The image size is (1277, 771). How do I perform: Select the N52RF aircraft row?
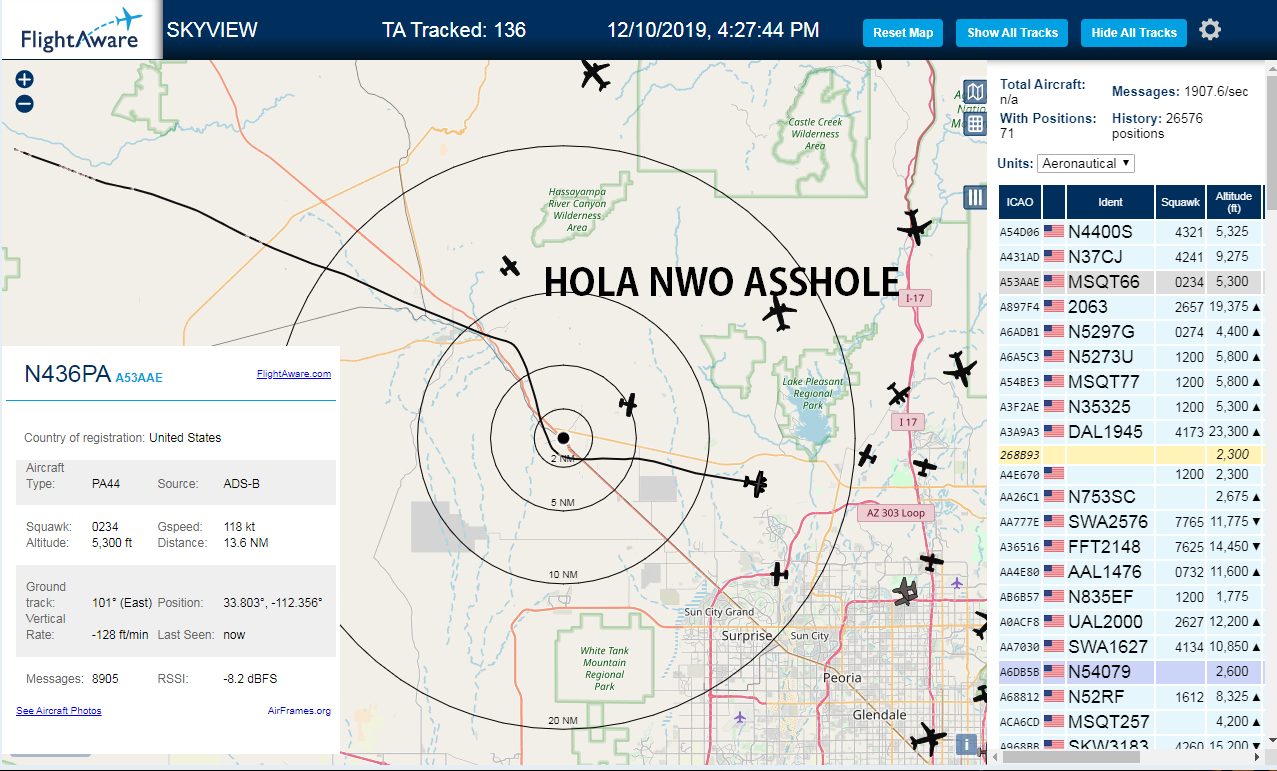[1131, 696]
